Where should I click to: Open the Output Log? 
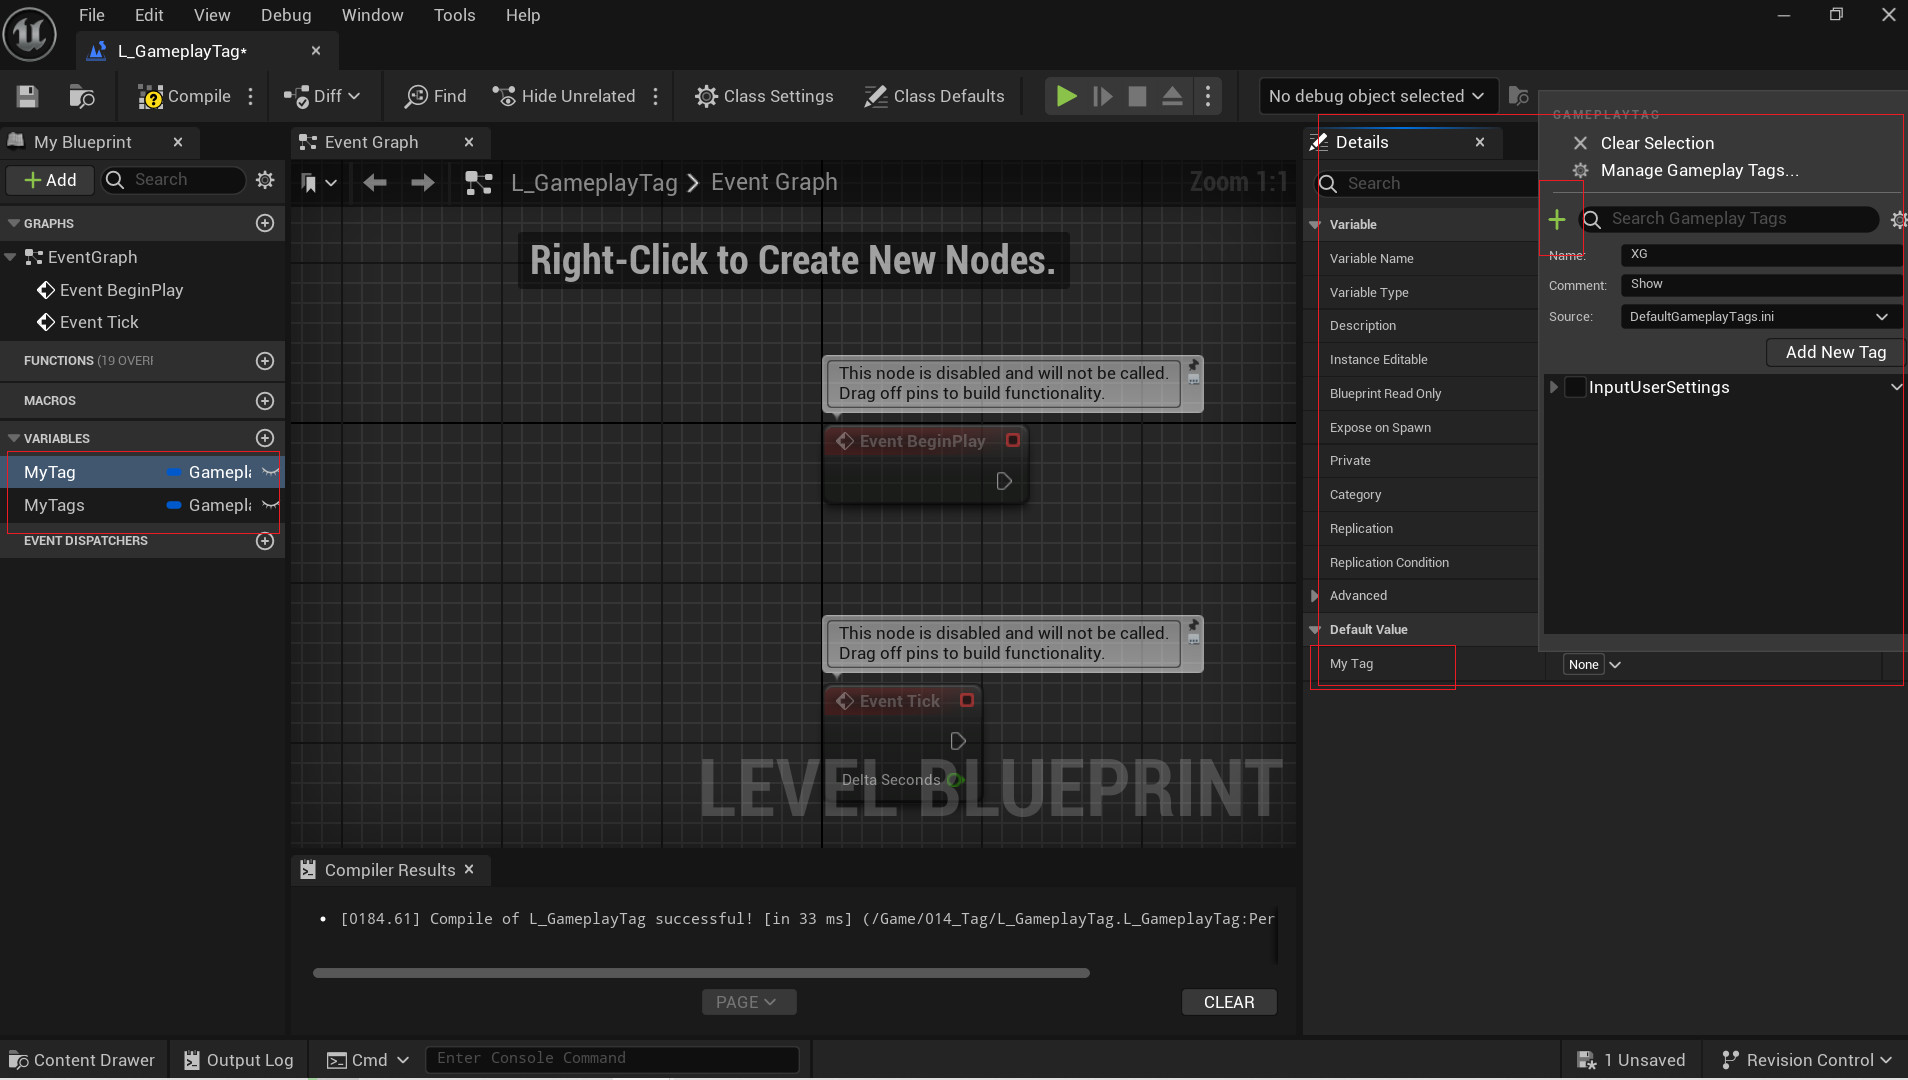click(239, 1060)
